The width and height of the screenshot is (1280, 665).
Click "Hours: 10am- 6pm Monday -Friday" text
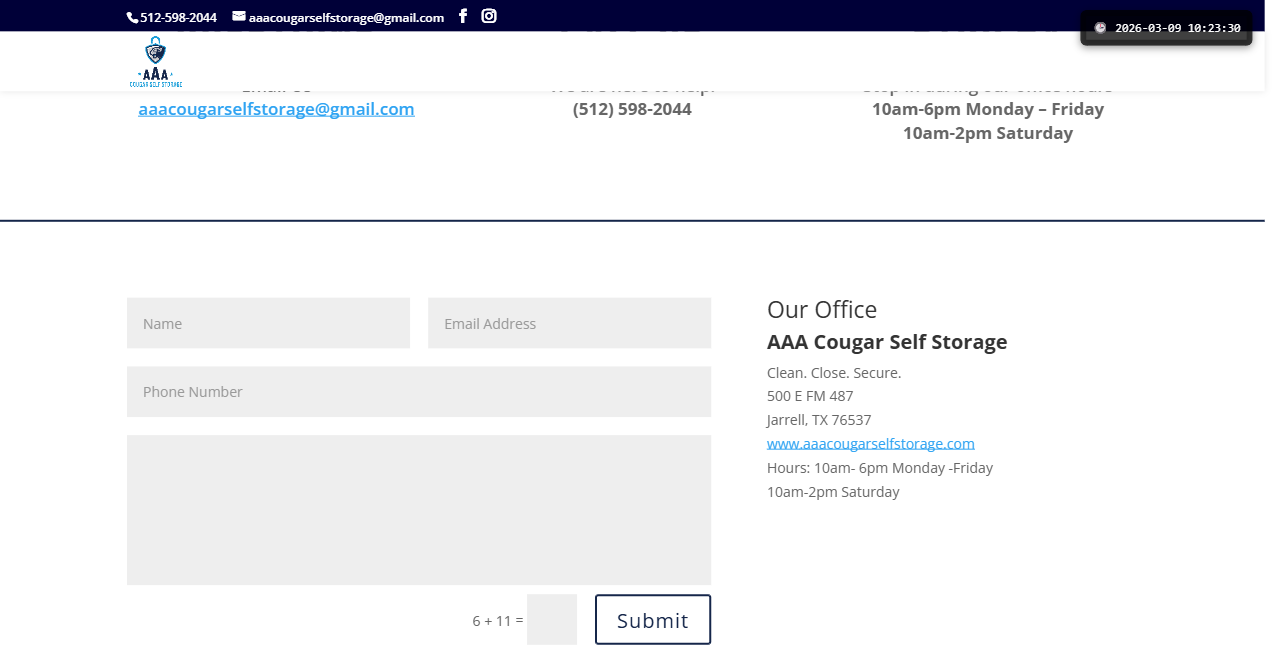tap(880, 468)
